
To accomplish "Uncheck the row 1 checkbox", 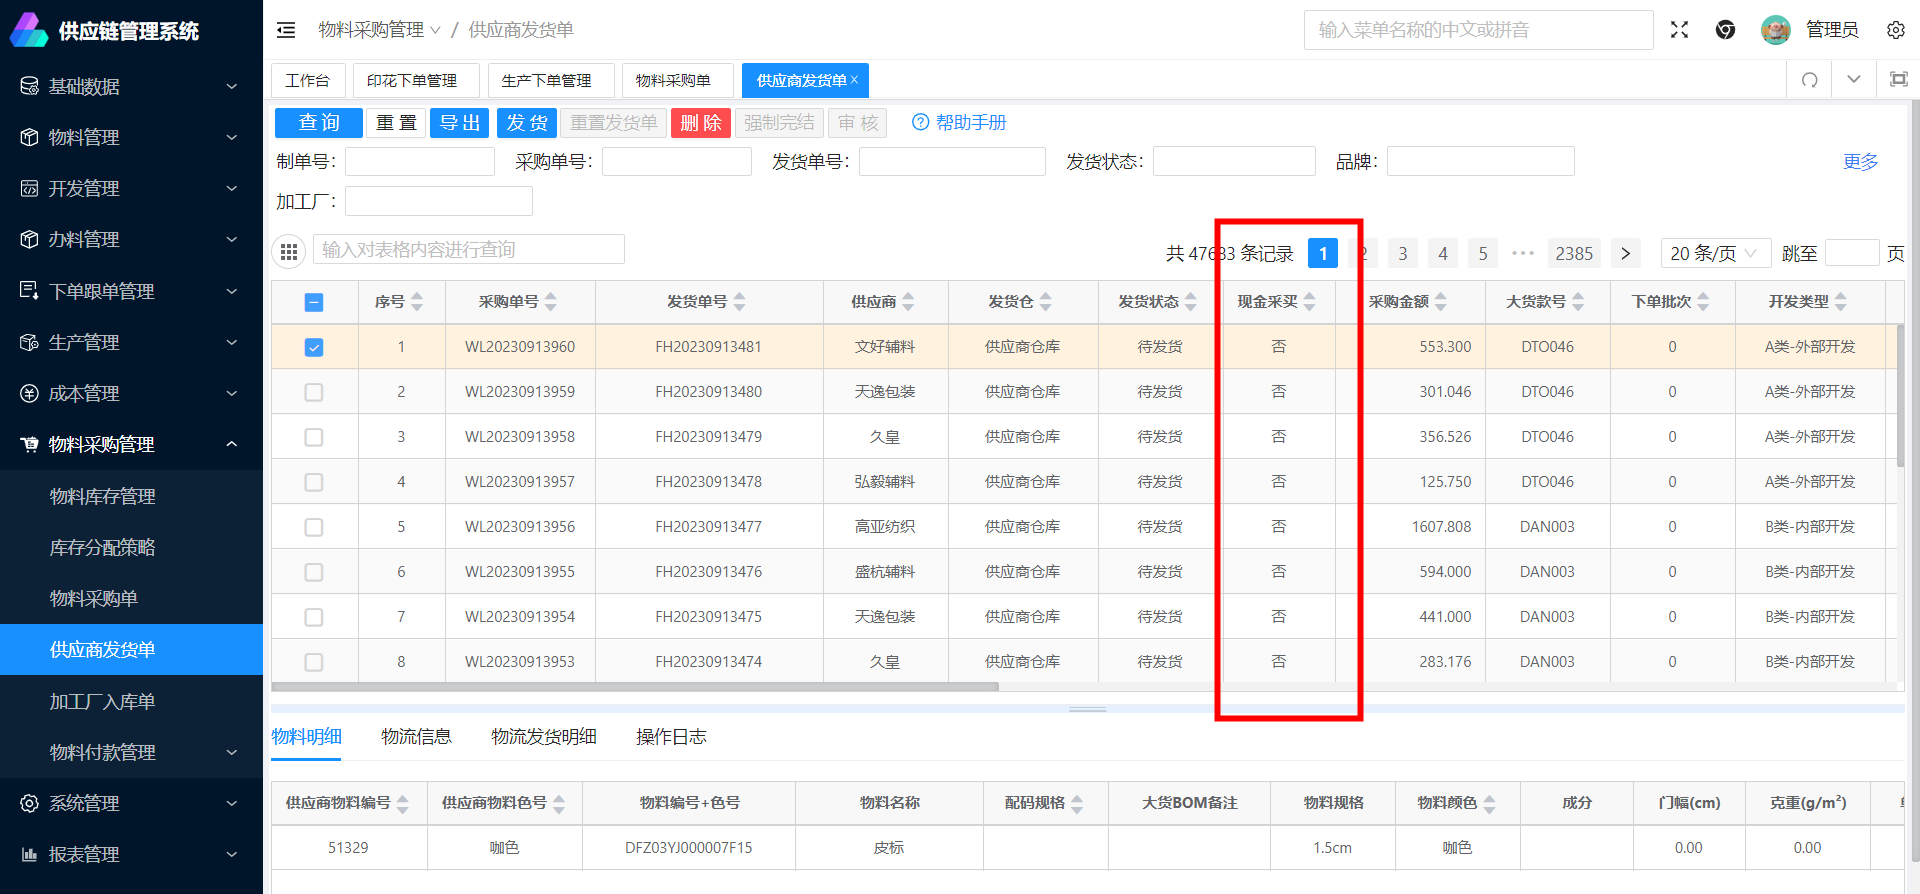I will [x=314, y=347].
